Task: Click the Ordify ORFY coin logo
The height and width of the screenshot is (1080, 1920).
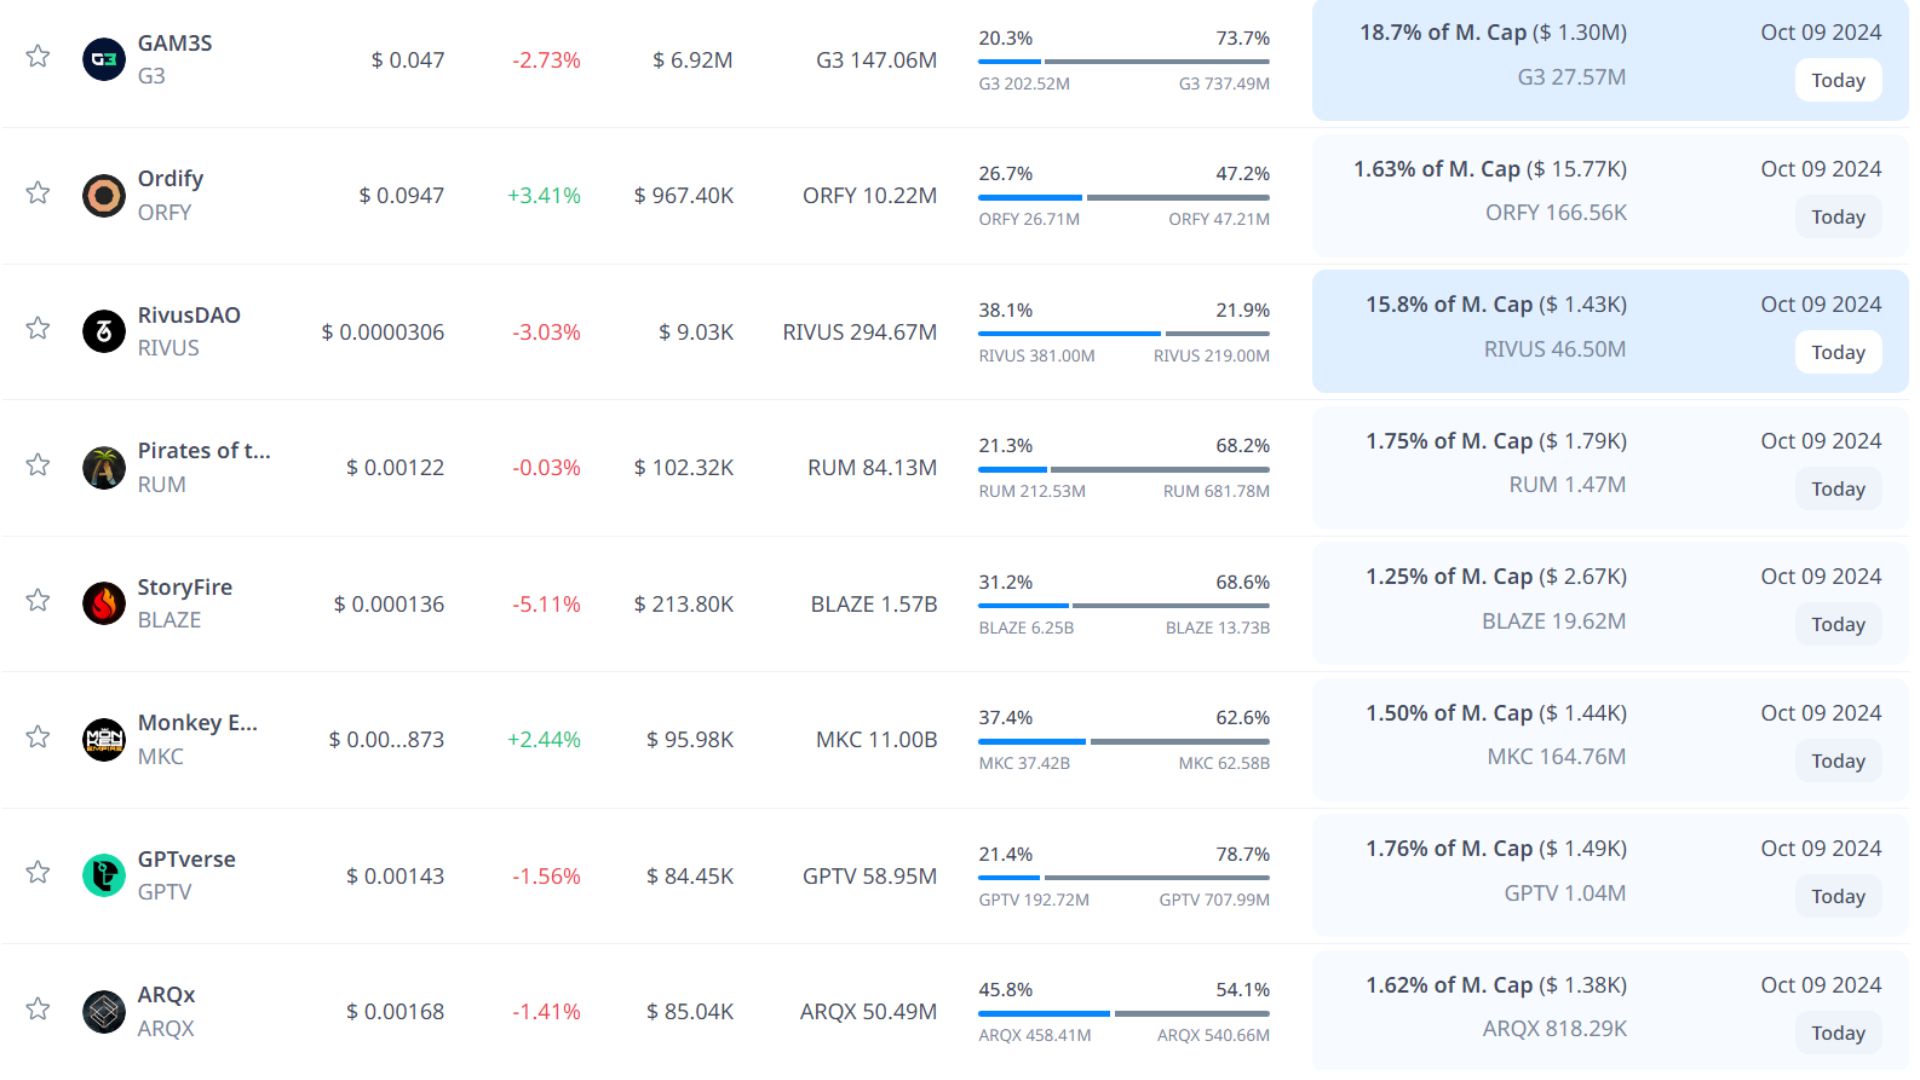Action: (x=103, y=195)
